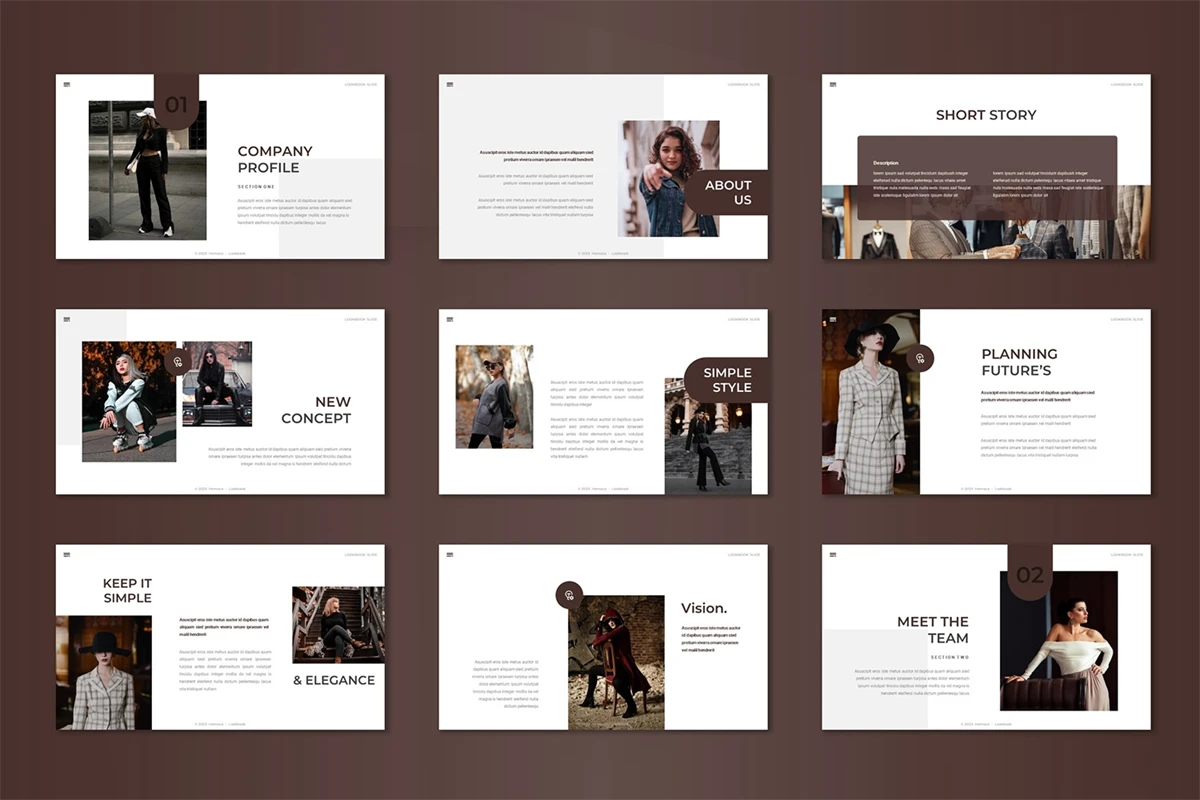Click the menu icon on Company Profile slide
Viewport: 1200px width, 800px height.
(67, 84)
